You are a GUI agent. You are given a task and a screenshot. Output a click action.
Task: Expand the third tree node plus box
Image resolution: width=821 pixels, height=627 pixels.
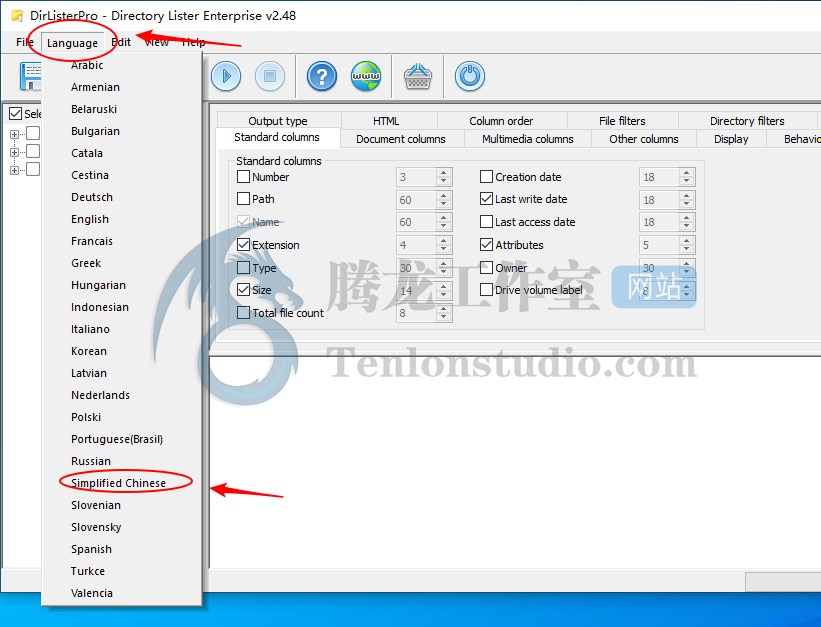pyautogui.click(x=14, y=170)
